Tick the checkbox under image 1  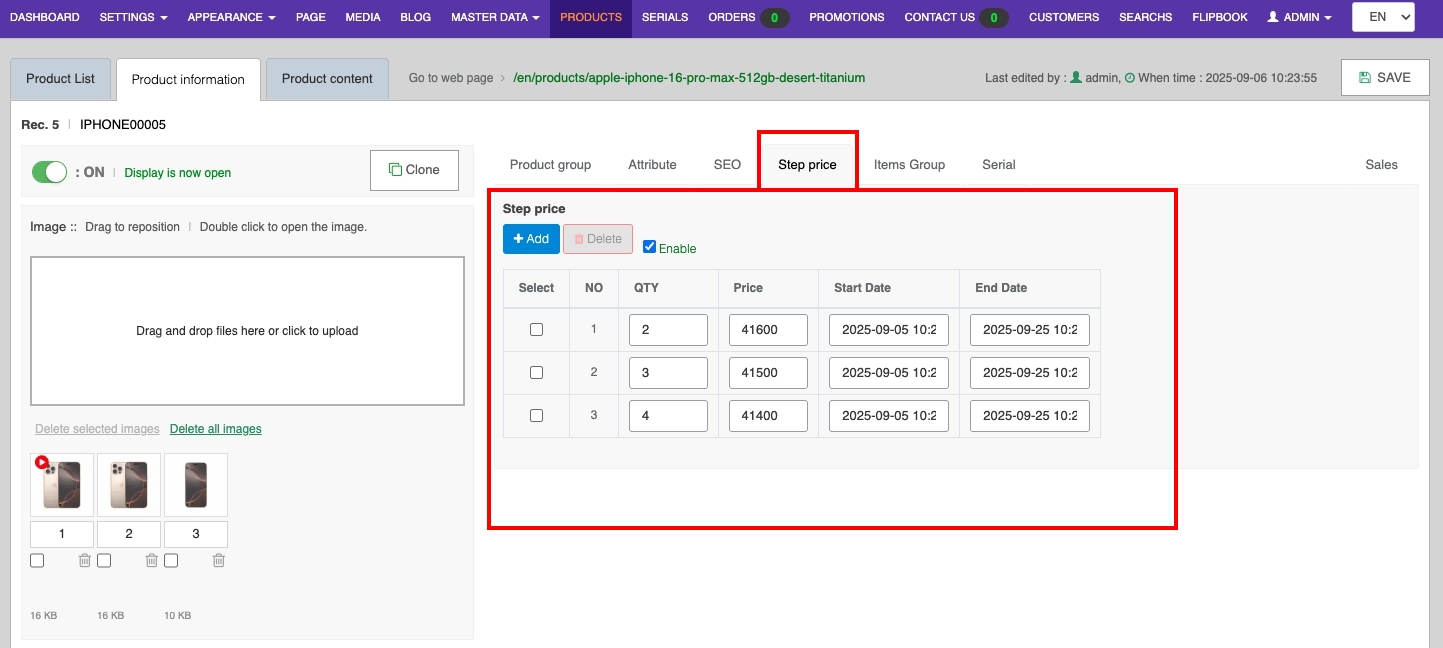pyautogui.click(x=37, y=561)
